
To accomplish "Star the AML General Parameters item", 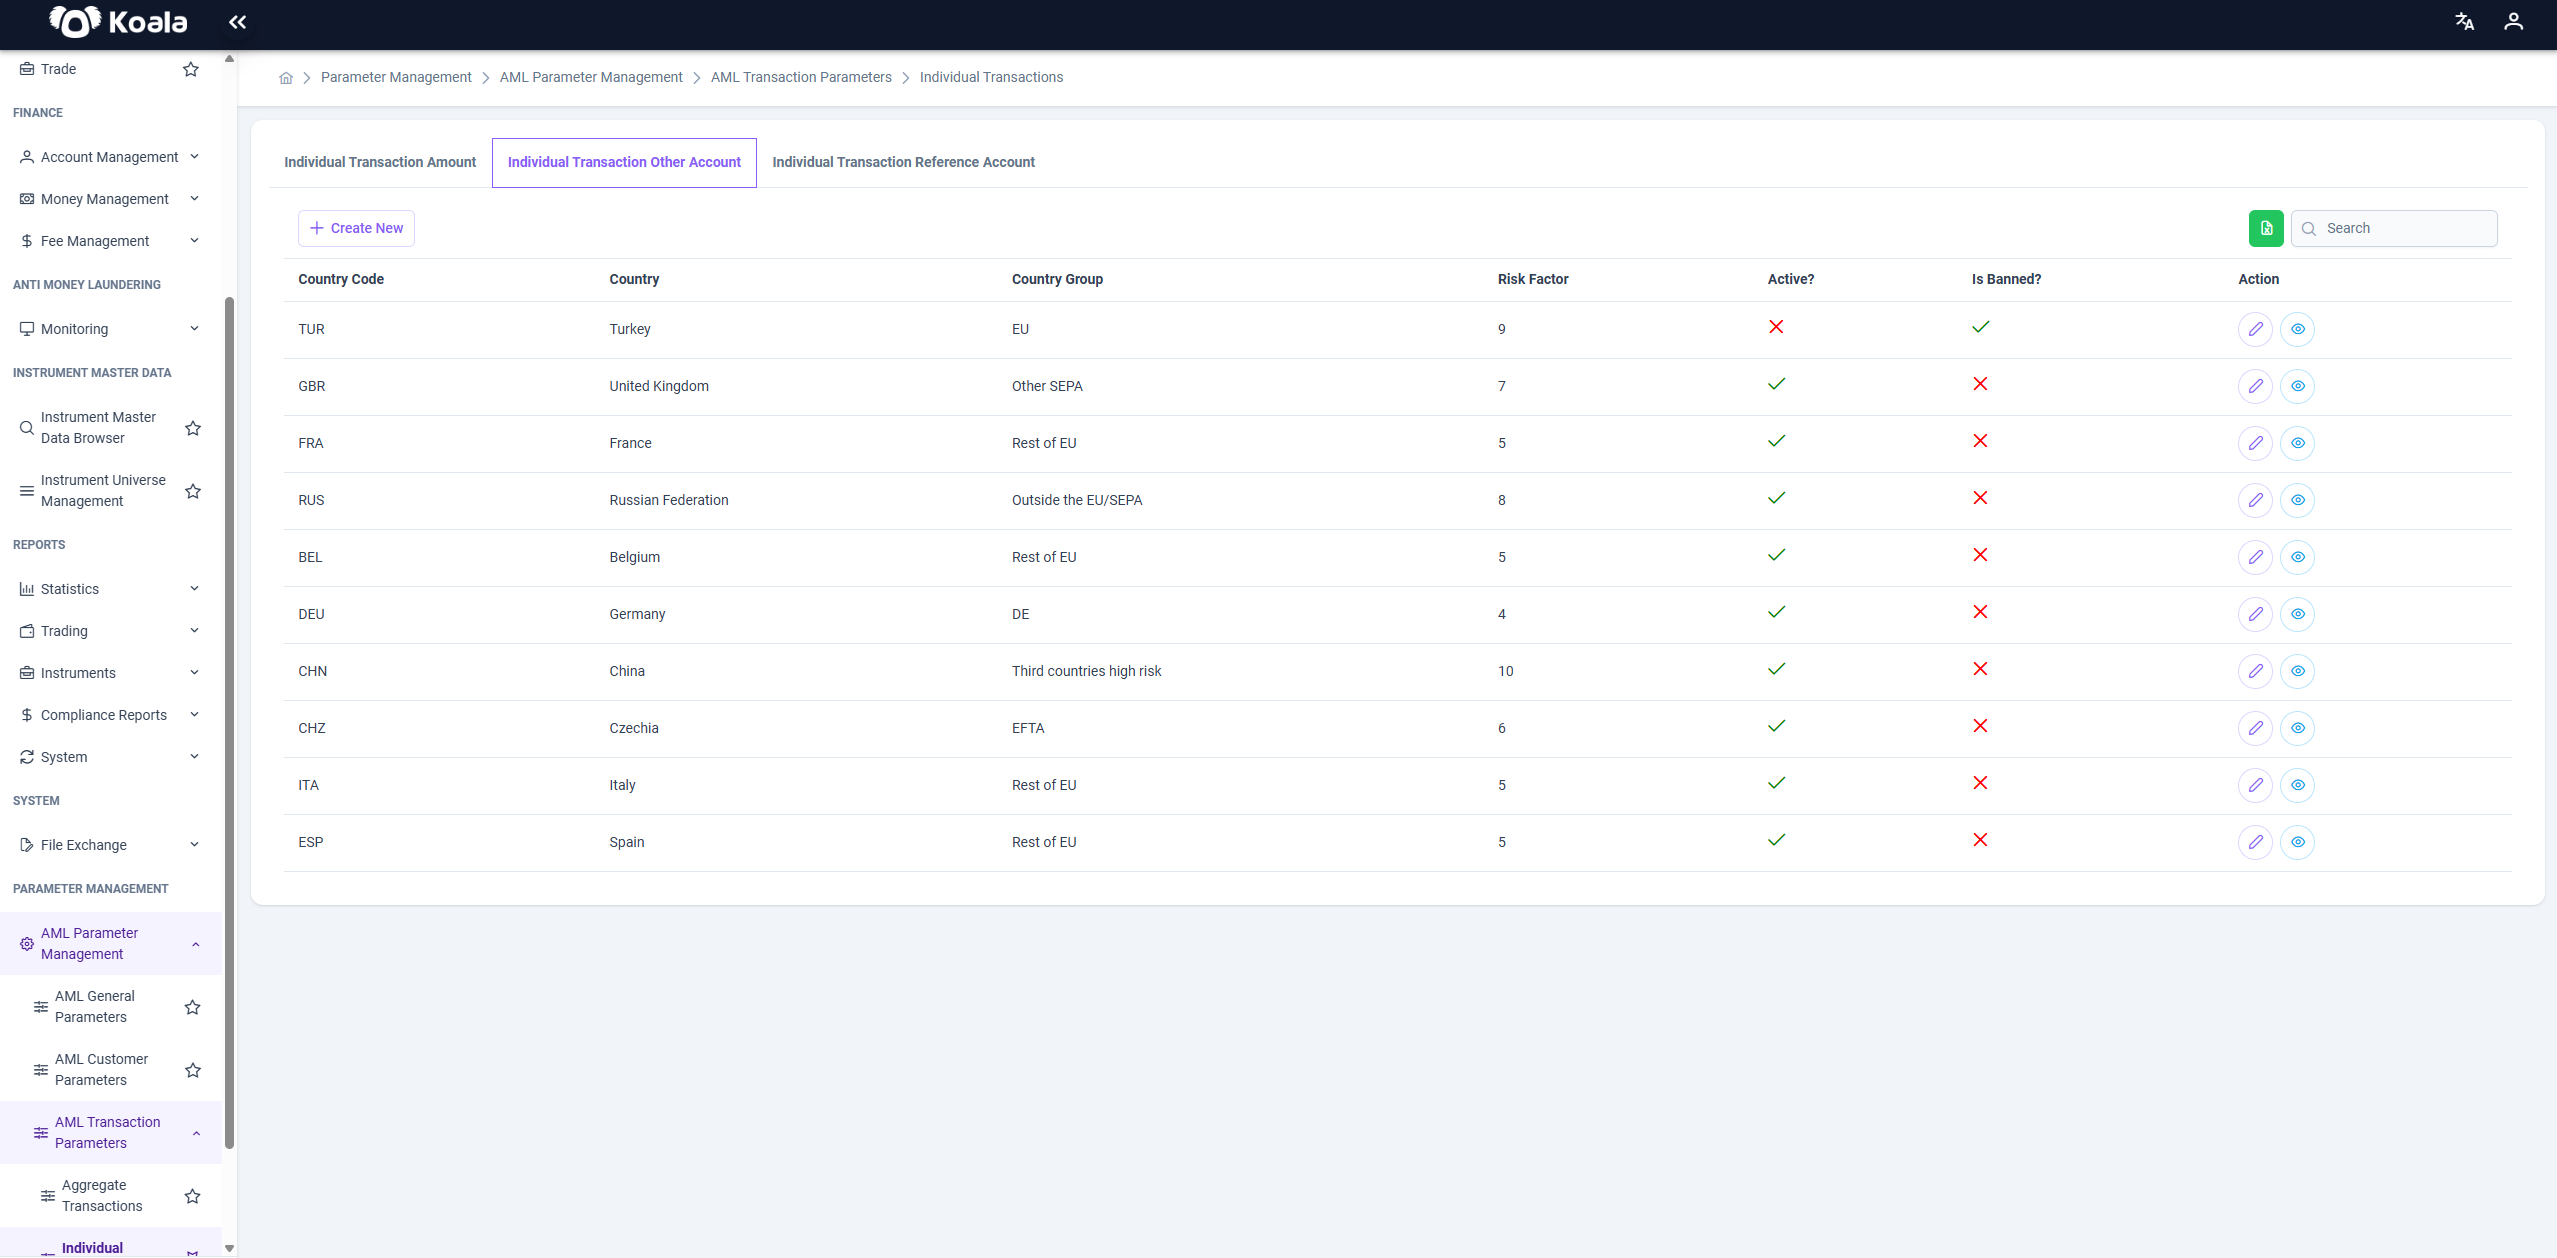I will click(193, 1007).
